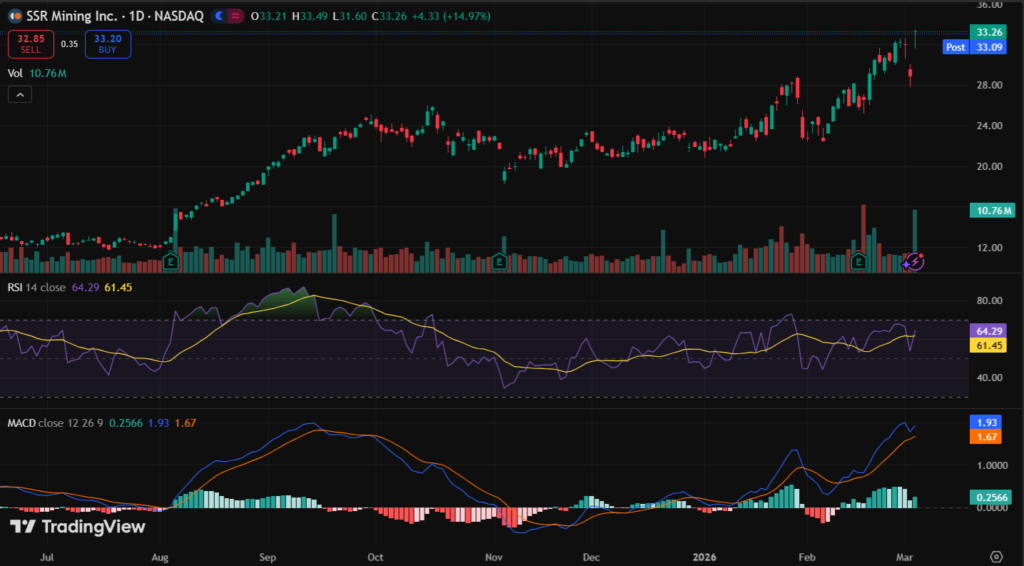Screen dimensions: 1024x566
Task: Open chart settings gear in the corner
Action: pos(996,556)
